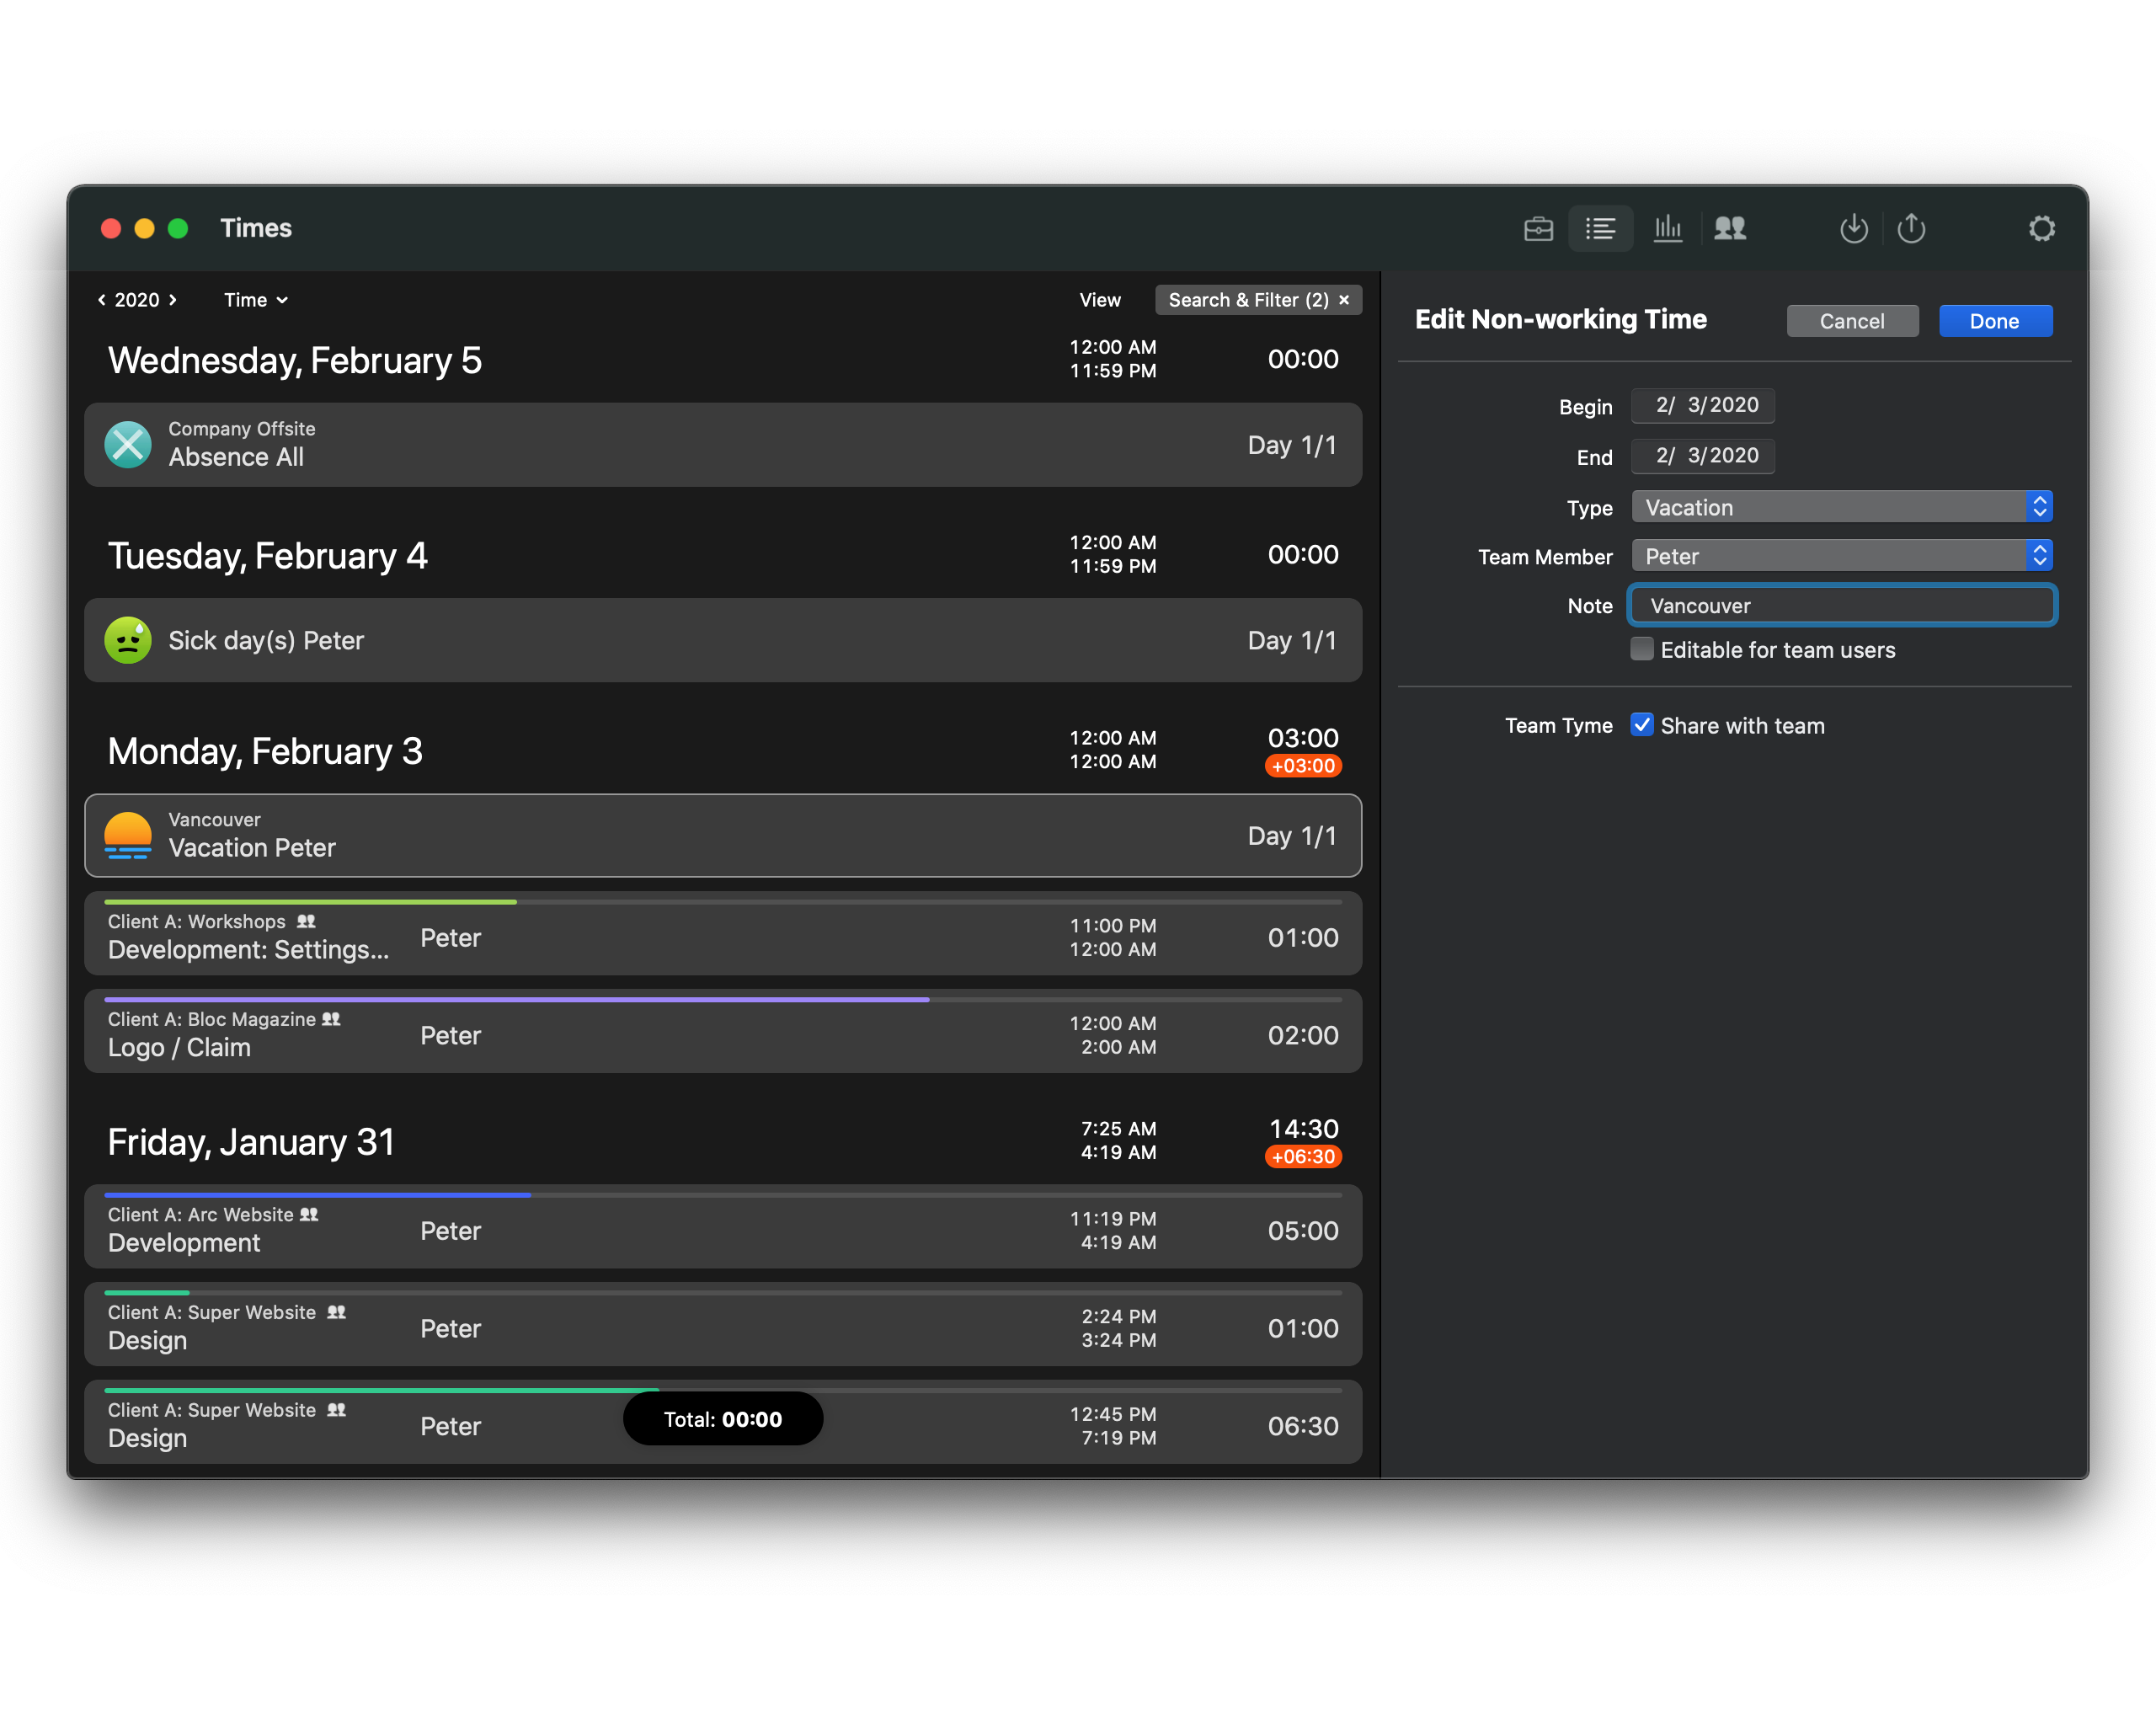Image resolution: width=2156 pixels, height=1725 pixels.
Task: Open the Type Vacation dropdown
Action: point(1841,508)
